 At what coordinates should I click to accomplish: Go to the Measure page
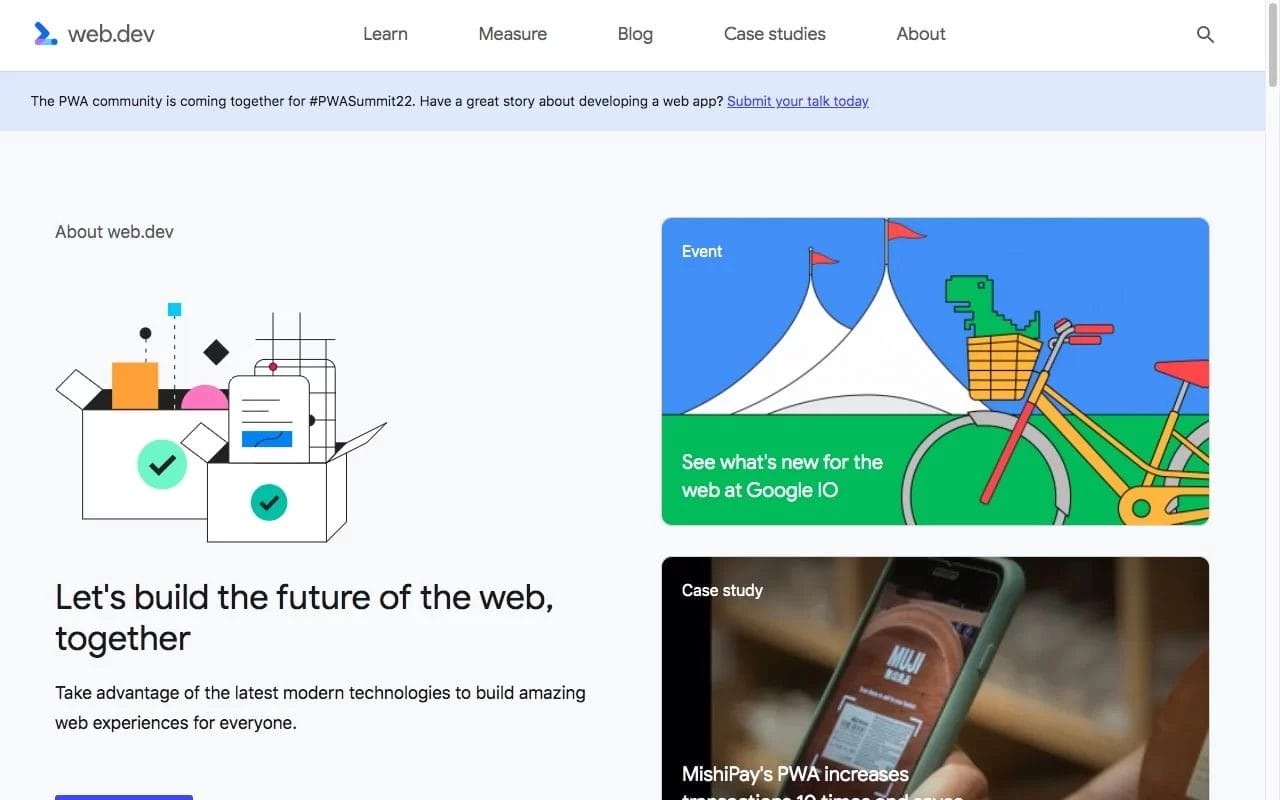click(512, 34)
